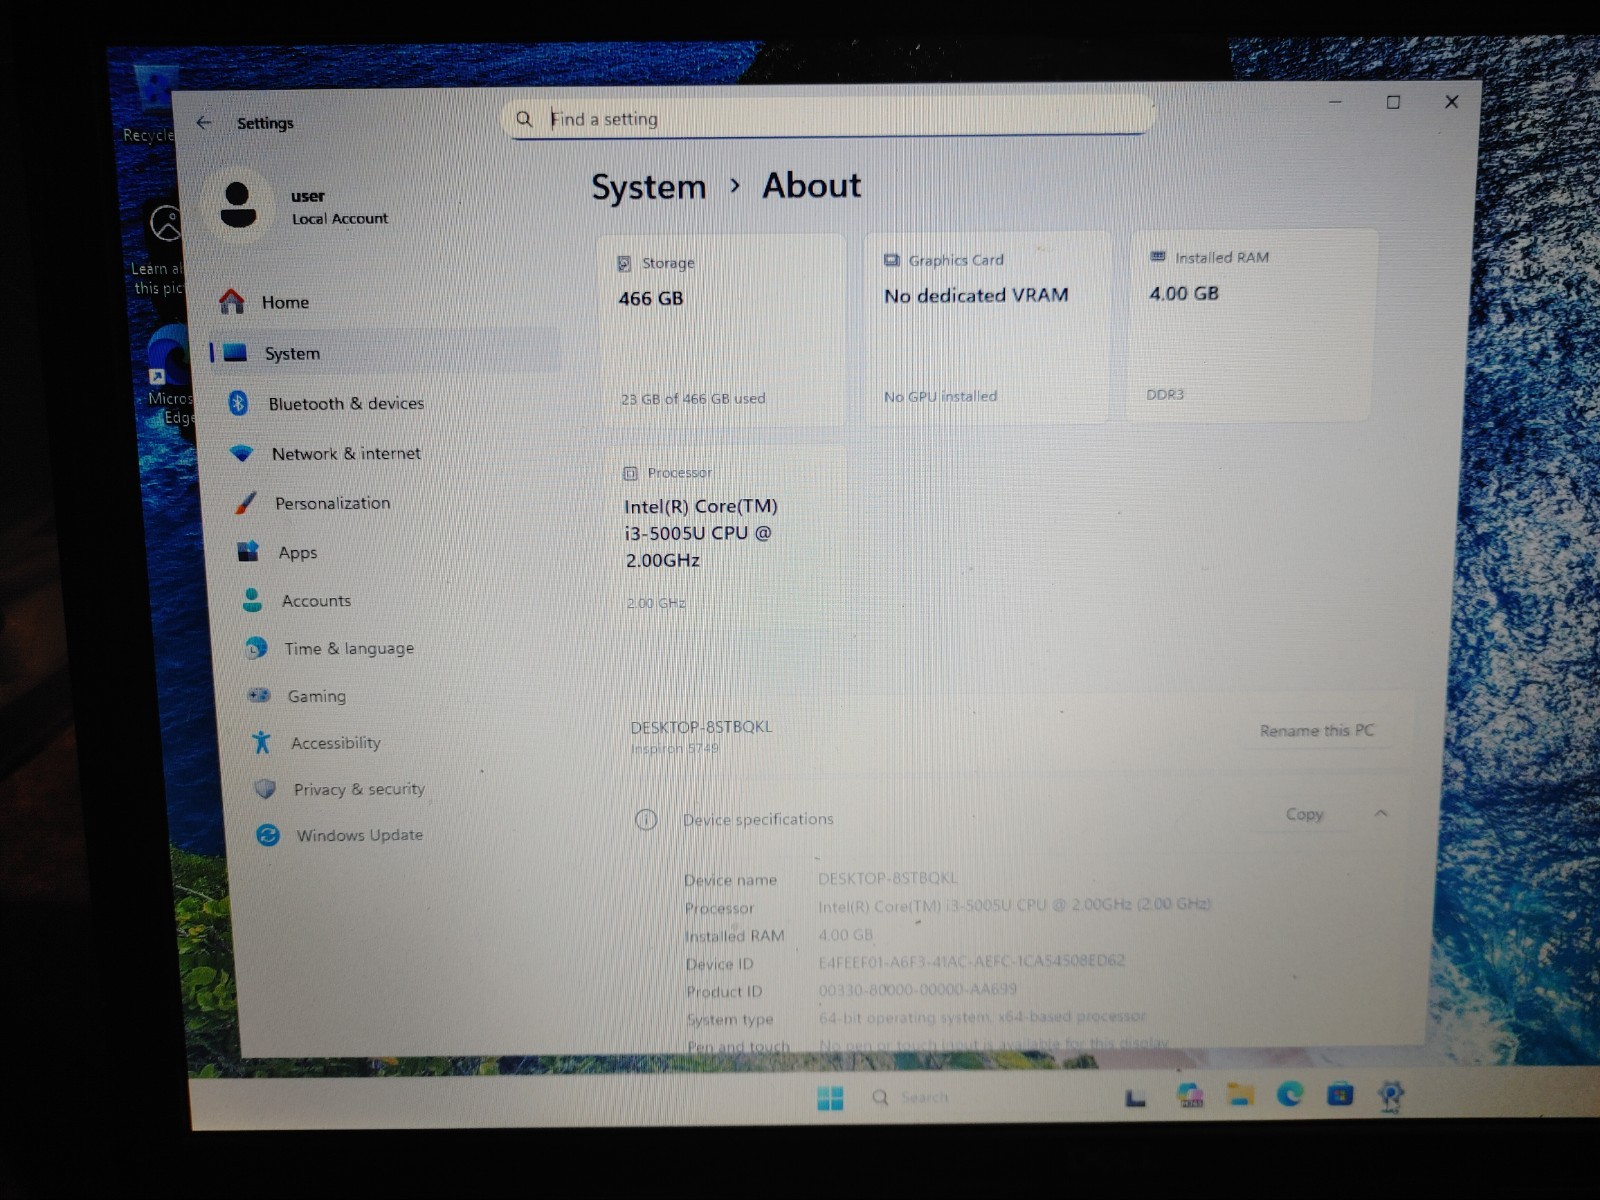Click System in the breadcrumb
The height and width of the screenshot is (1200, 1600).
[x=649, y=187]
